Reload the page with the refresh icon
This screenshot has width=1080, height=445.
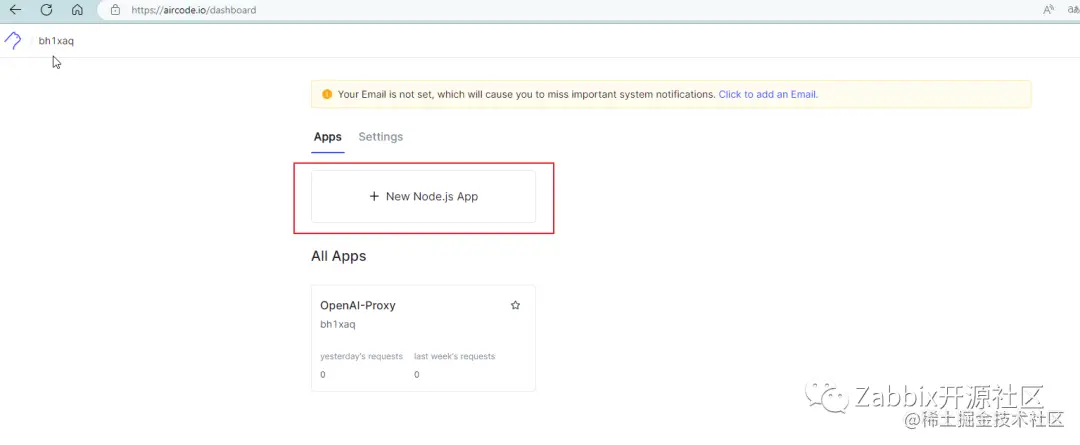point(46,10)
